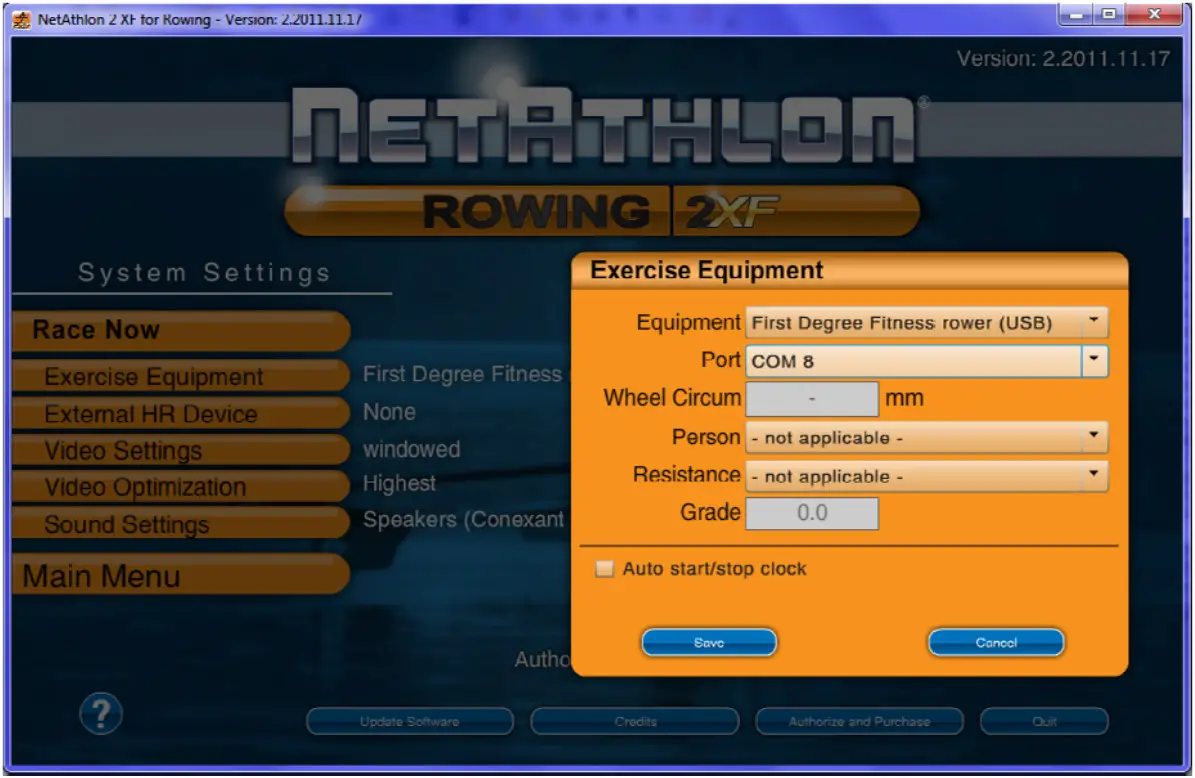Click the Quit button
The height and width of the screenshot is (778, 1195).
point(1044,721)
